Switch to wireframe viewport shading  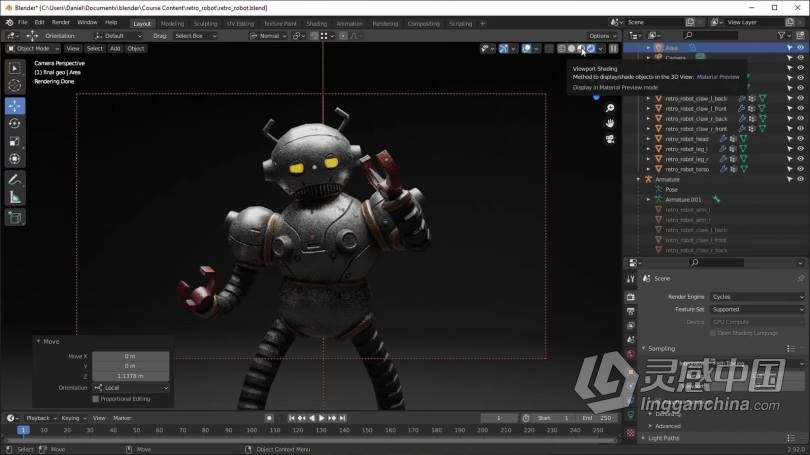(x=562, y=49)
